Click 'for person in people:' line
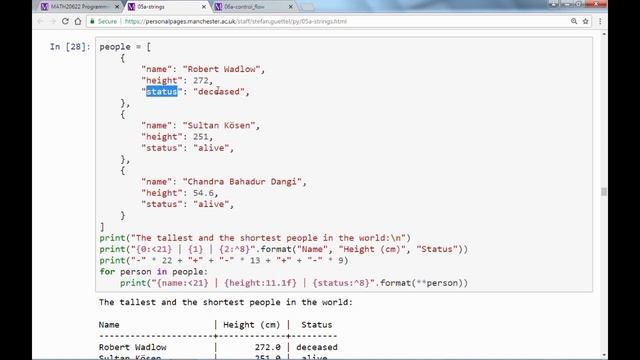The width and height of the screenshot is (640, 360). [x=153, y=272]
